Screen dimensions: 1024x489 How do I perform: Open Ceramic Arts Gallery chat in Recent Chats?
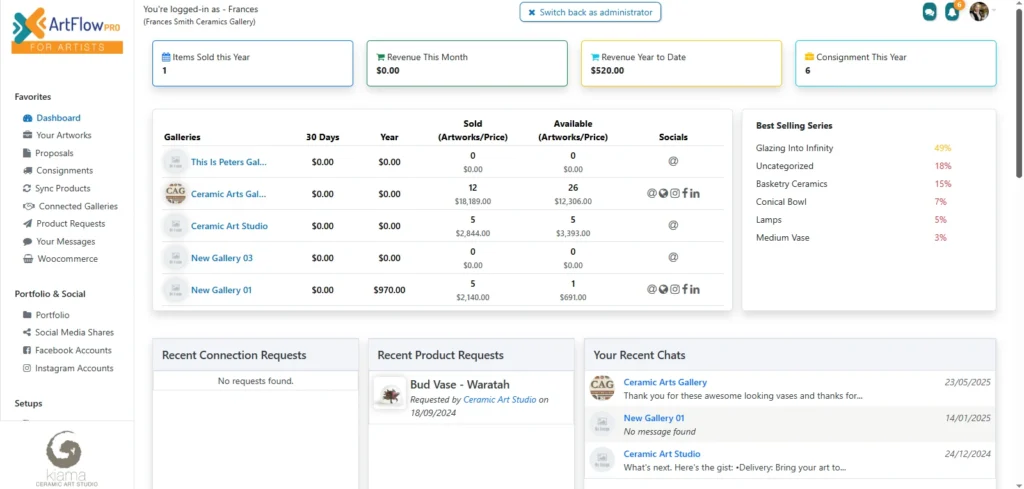pos(664,382)
